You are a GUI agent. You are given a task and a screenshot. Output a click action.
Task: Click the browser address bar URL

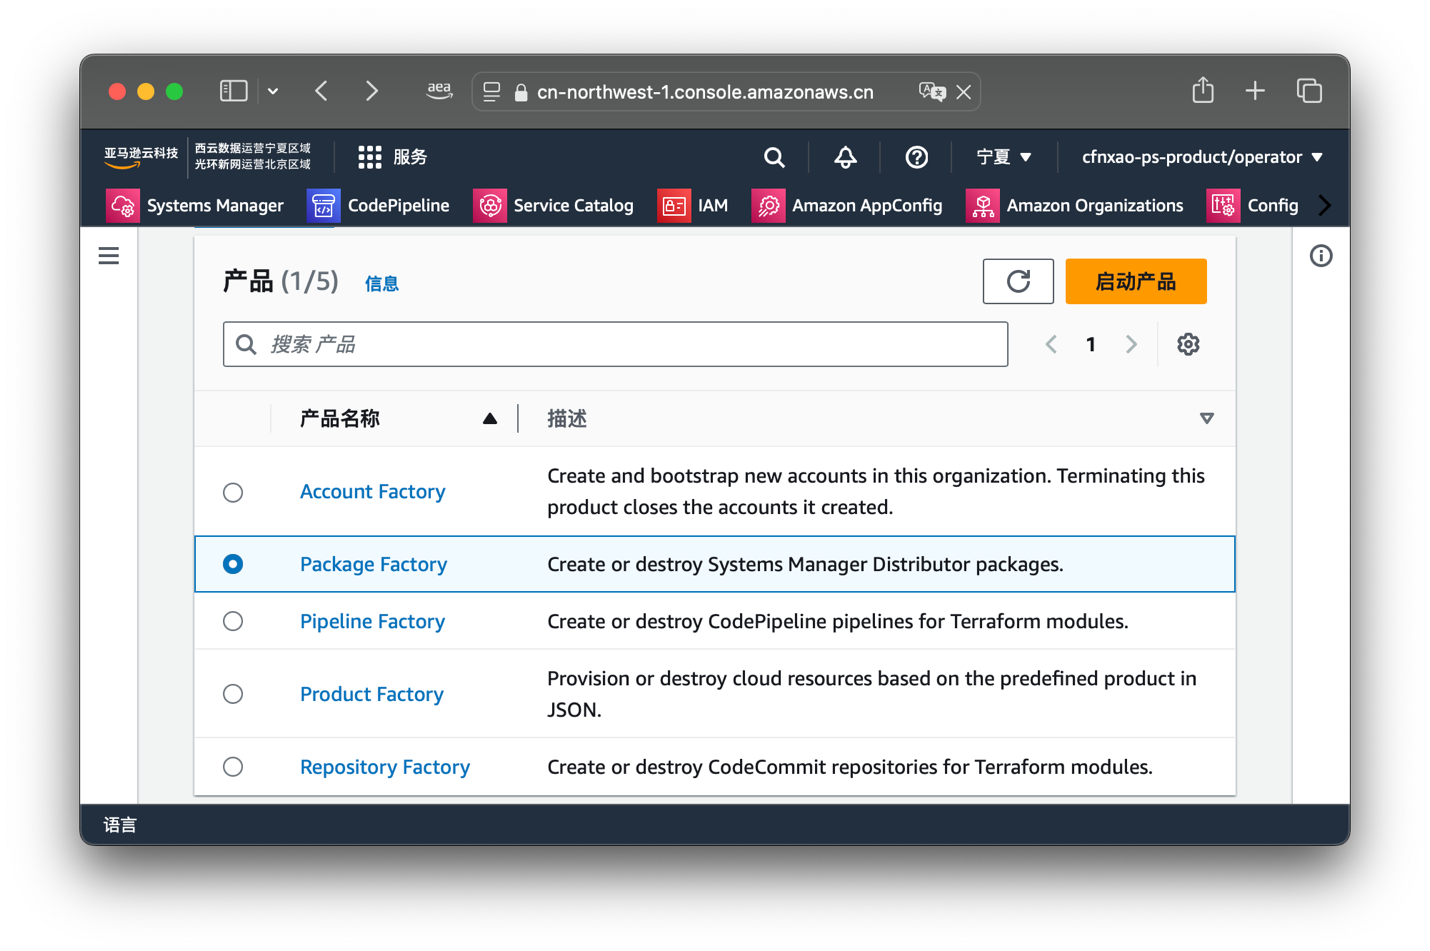(x=705, y=92)
